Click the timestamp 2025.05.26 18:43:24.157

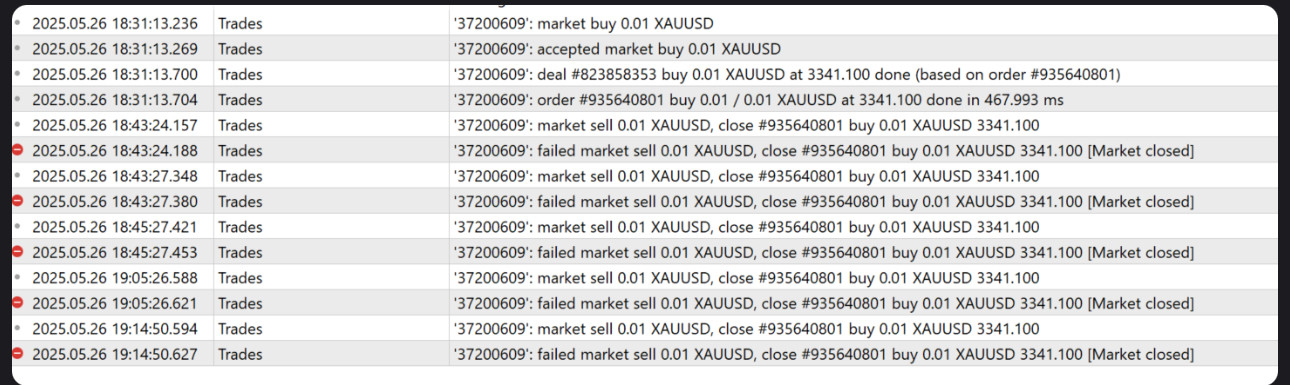[115, 125]
